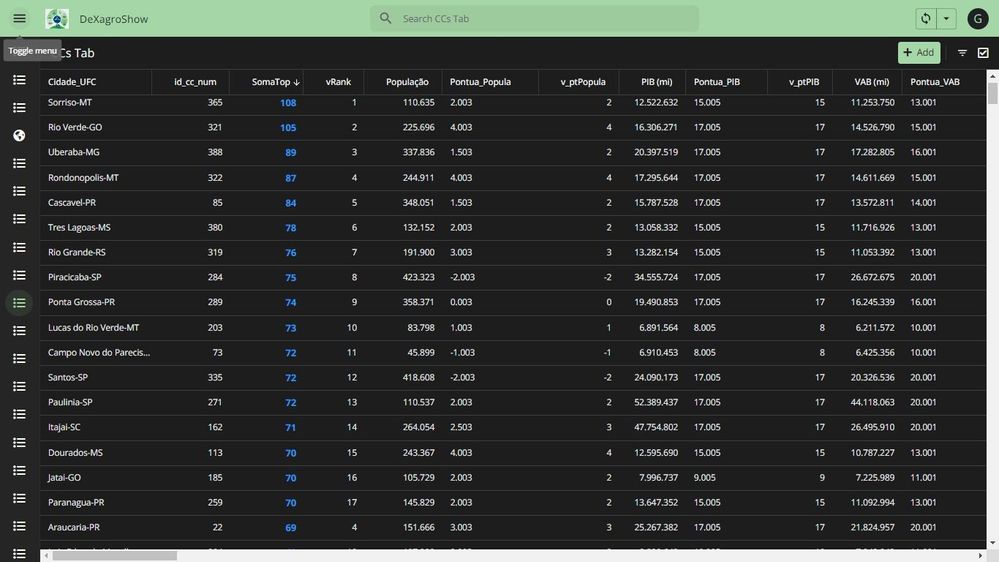
Task: Open SomaTop value 89 for Uberaba-MG
Action: [x=291, y=152]
